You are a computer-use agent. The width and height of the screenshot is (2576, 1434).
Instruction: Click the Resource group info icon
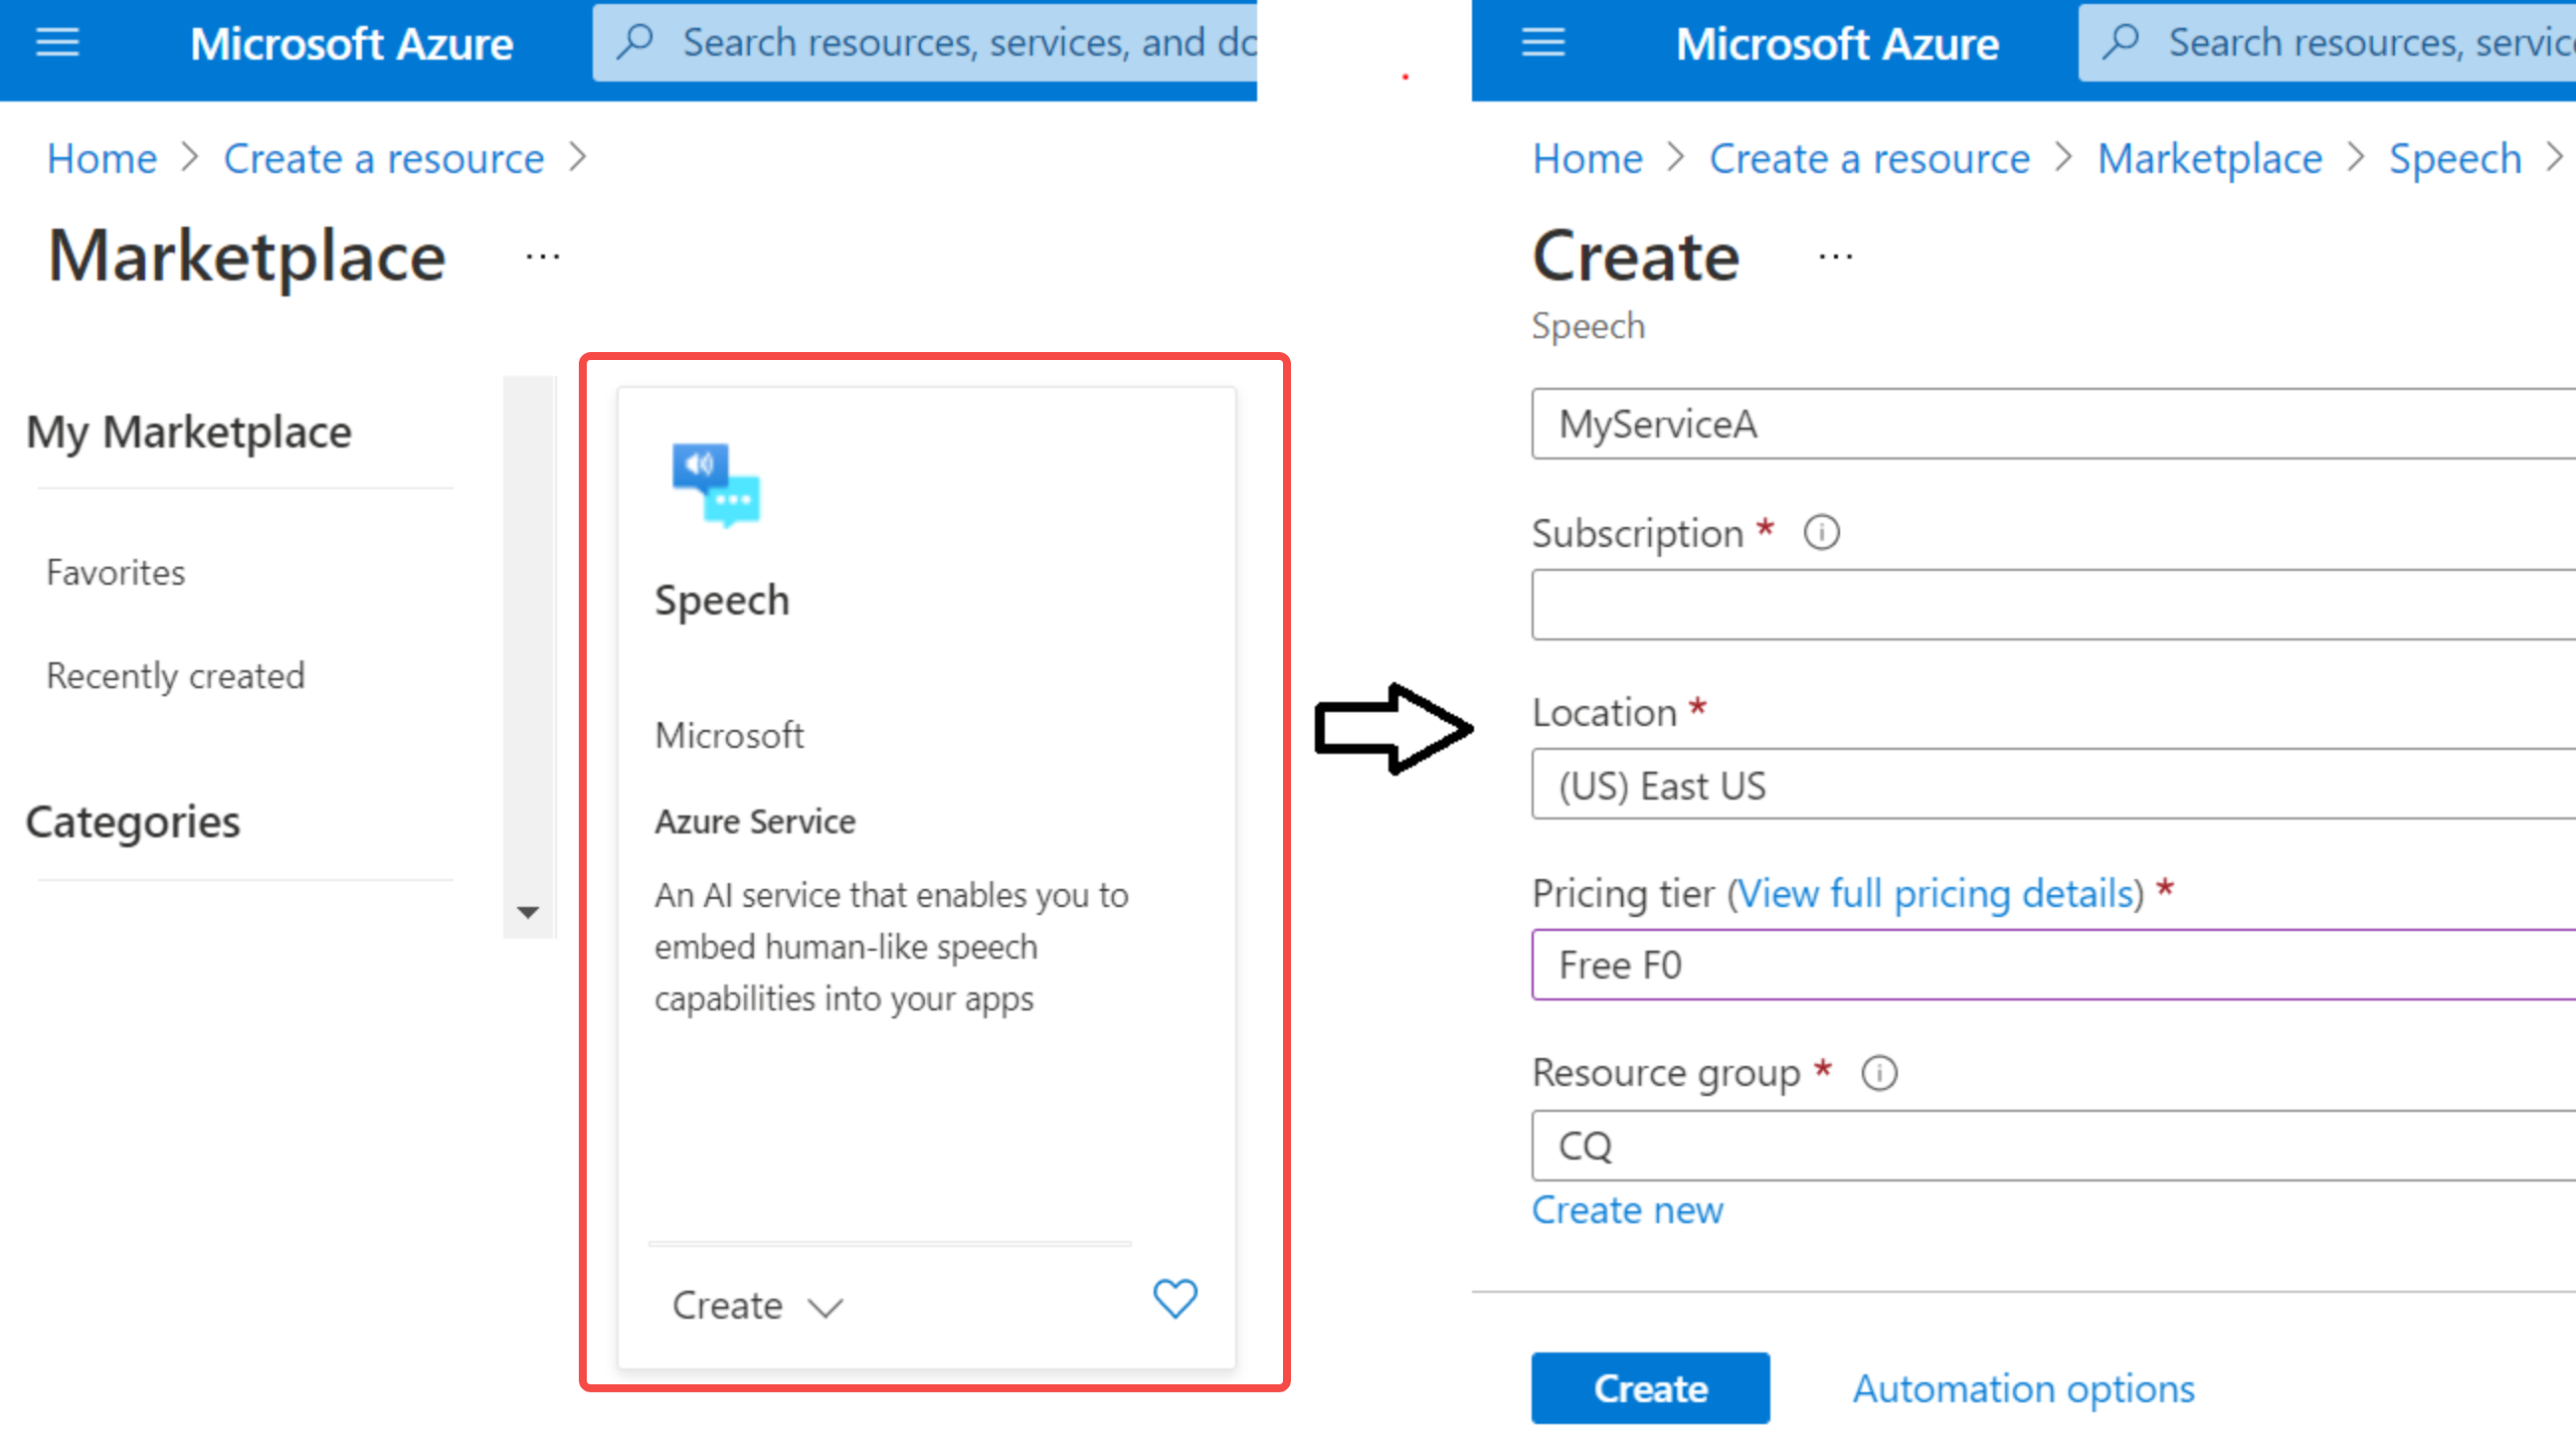pyautogui.click(x=1879, y=1073)
